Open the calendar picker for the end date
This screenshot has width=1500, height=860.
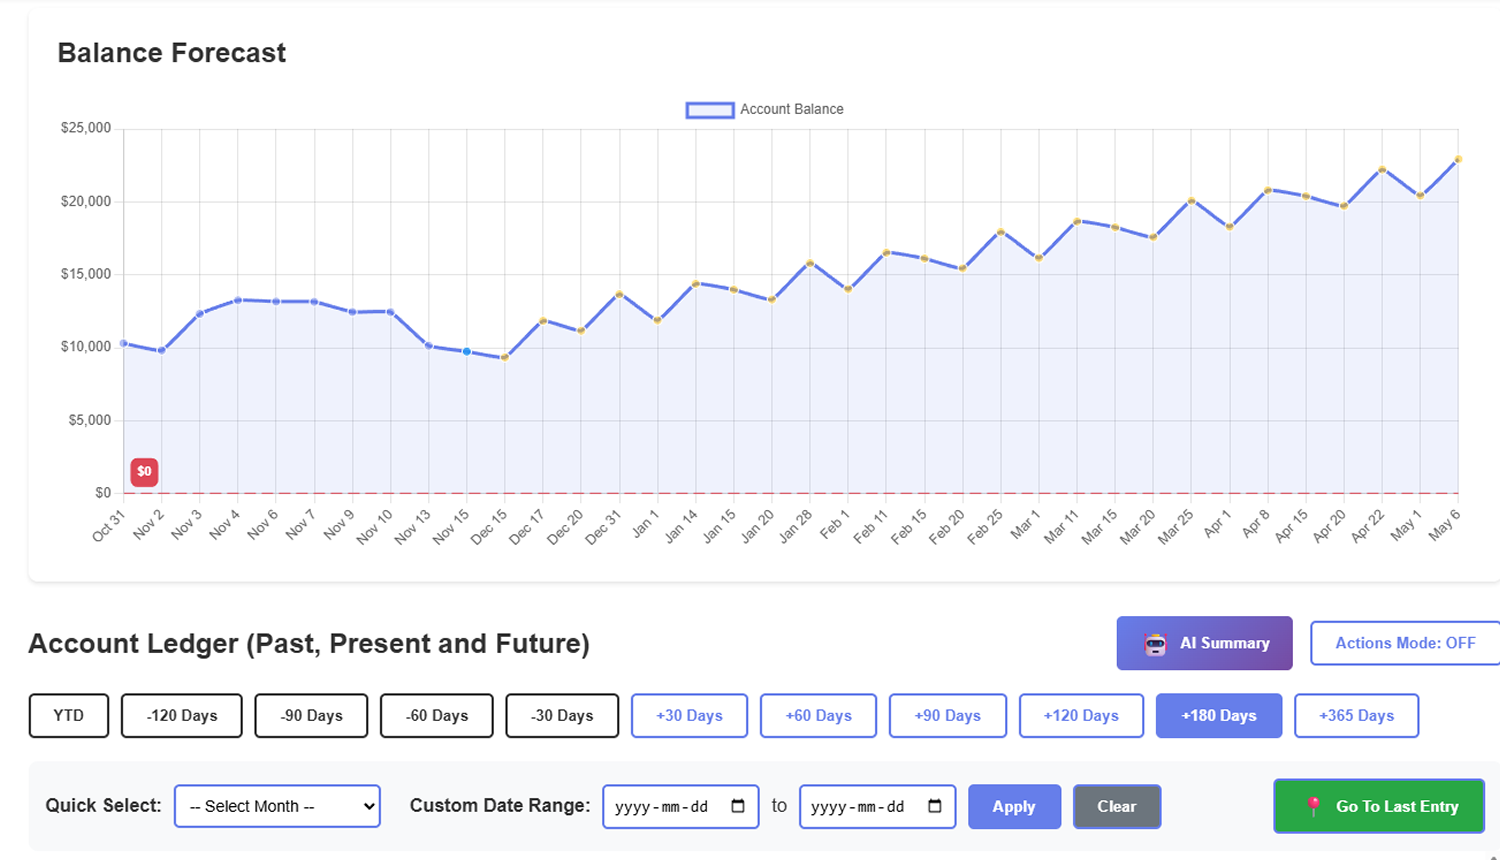(932, 806)
